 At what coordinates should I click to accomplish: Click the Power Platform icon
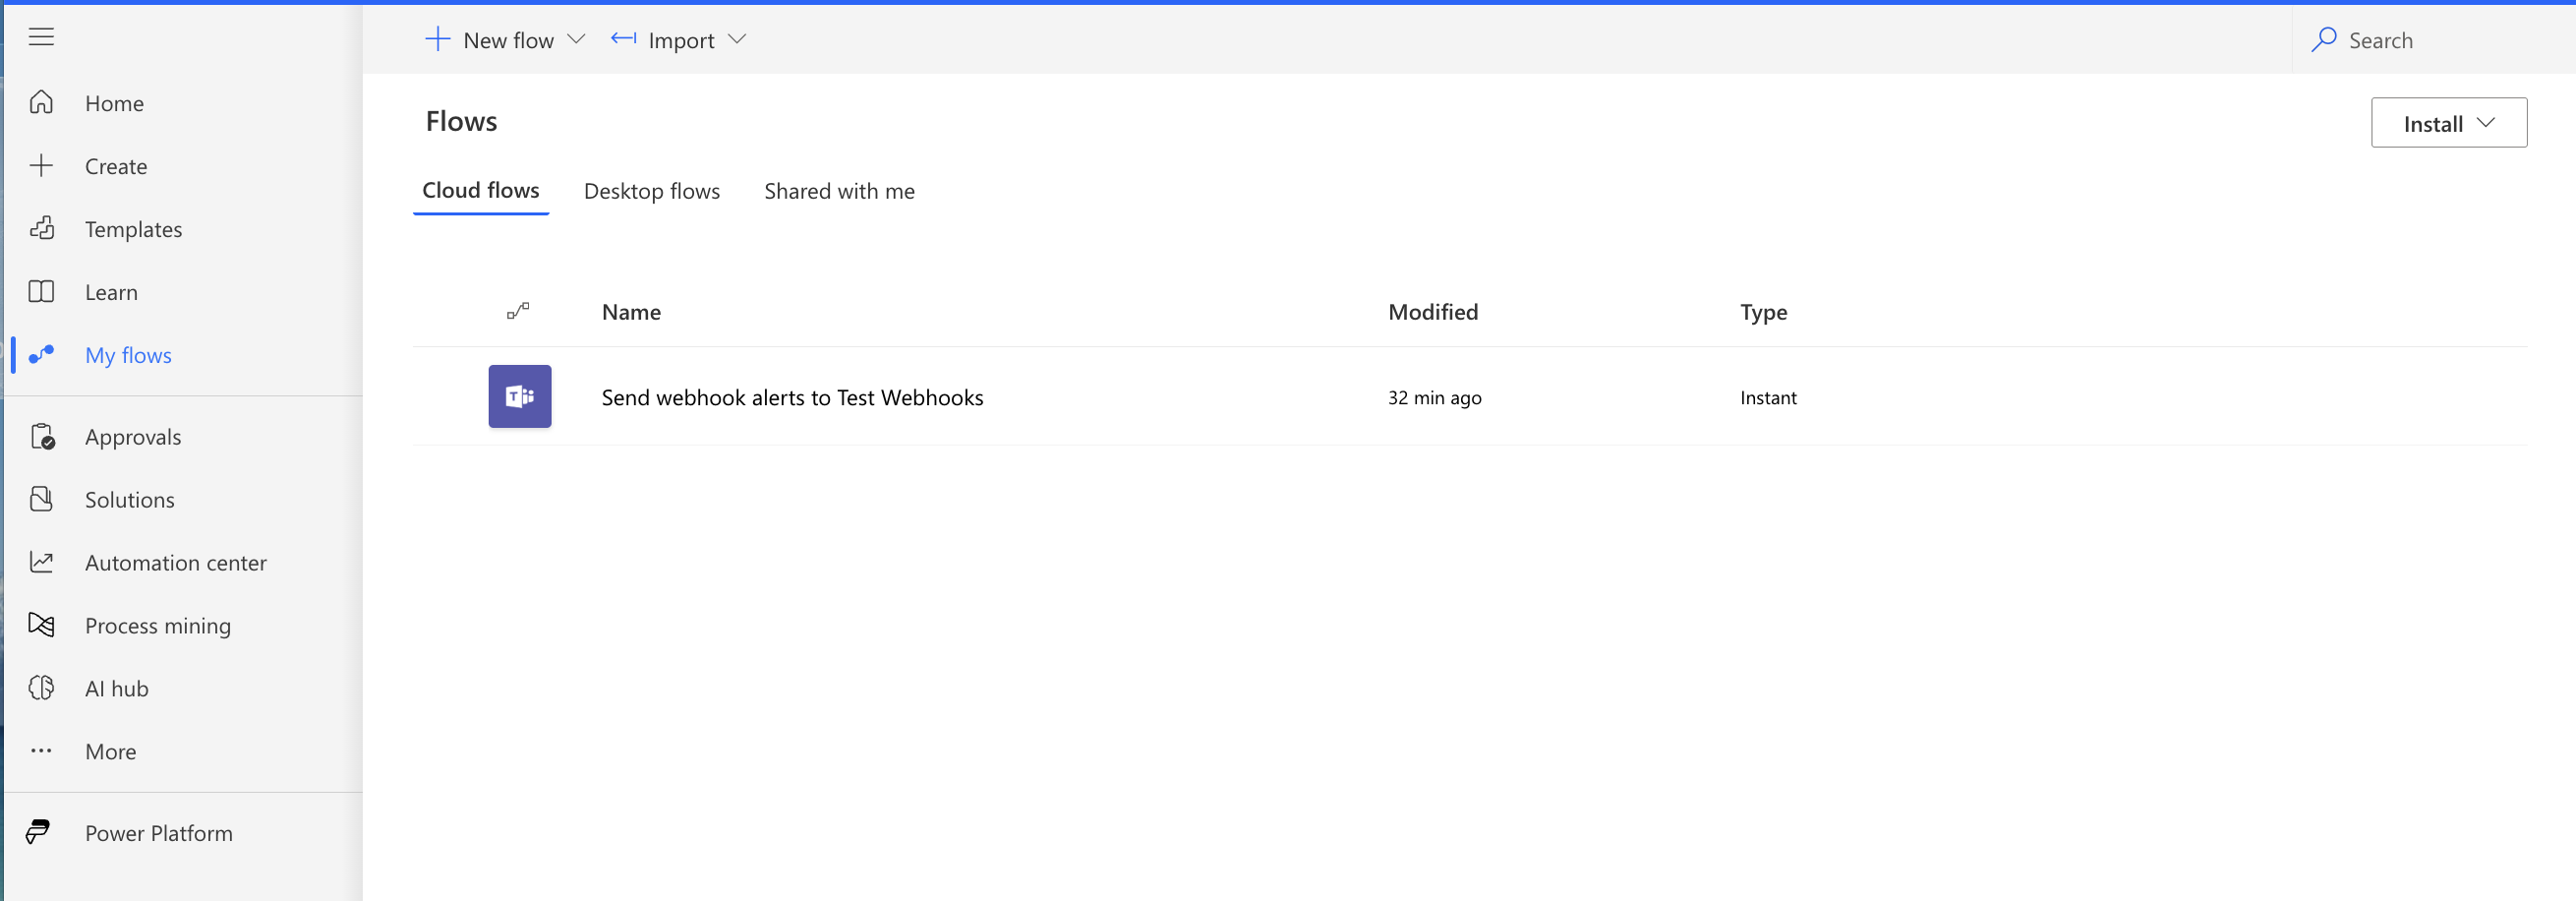pos(38,832)
